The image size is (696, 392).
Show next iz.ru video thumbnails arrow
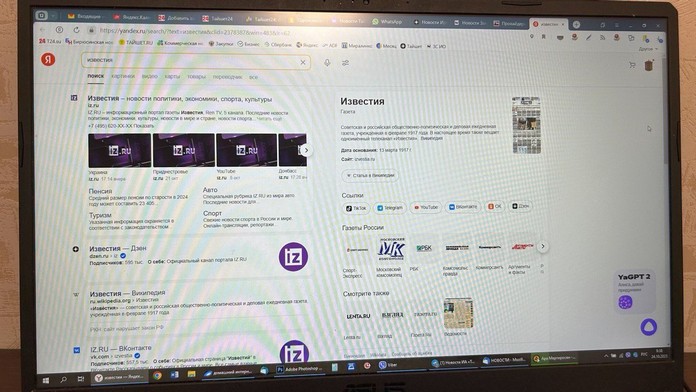pyautogui.click(x=306, y=150)
